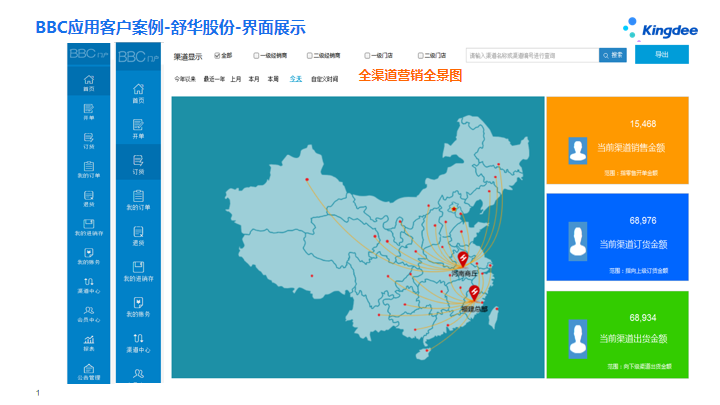
Task: Open 我的订单 icon in narrow sidebar
Action: pyautogui.click(x=89, y=169)
